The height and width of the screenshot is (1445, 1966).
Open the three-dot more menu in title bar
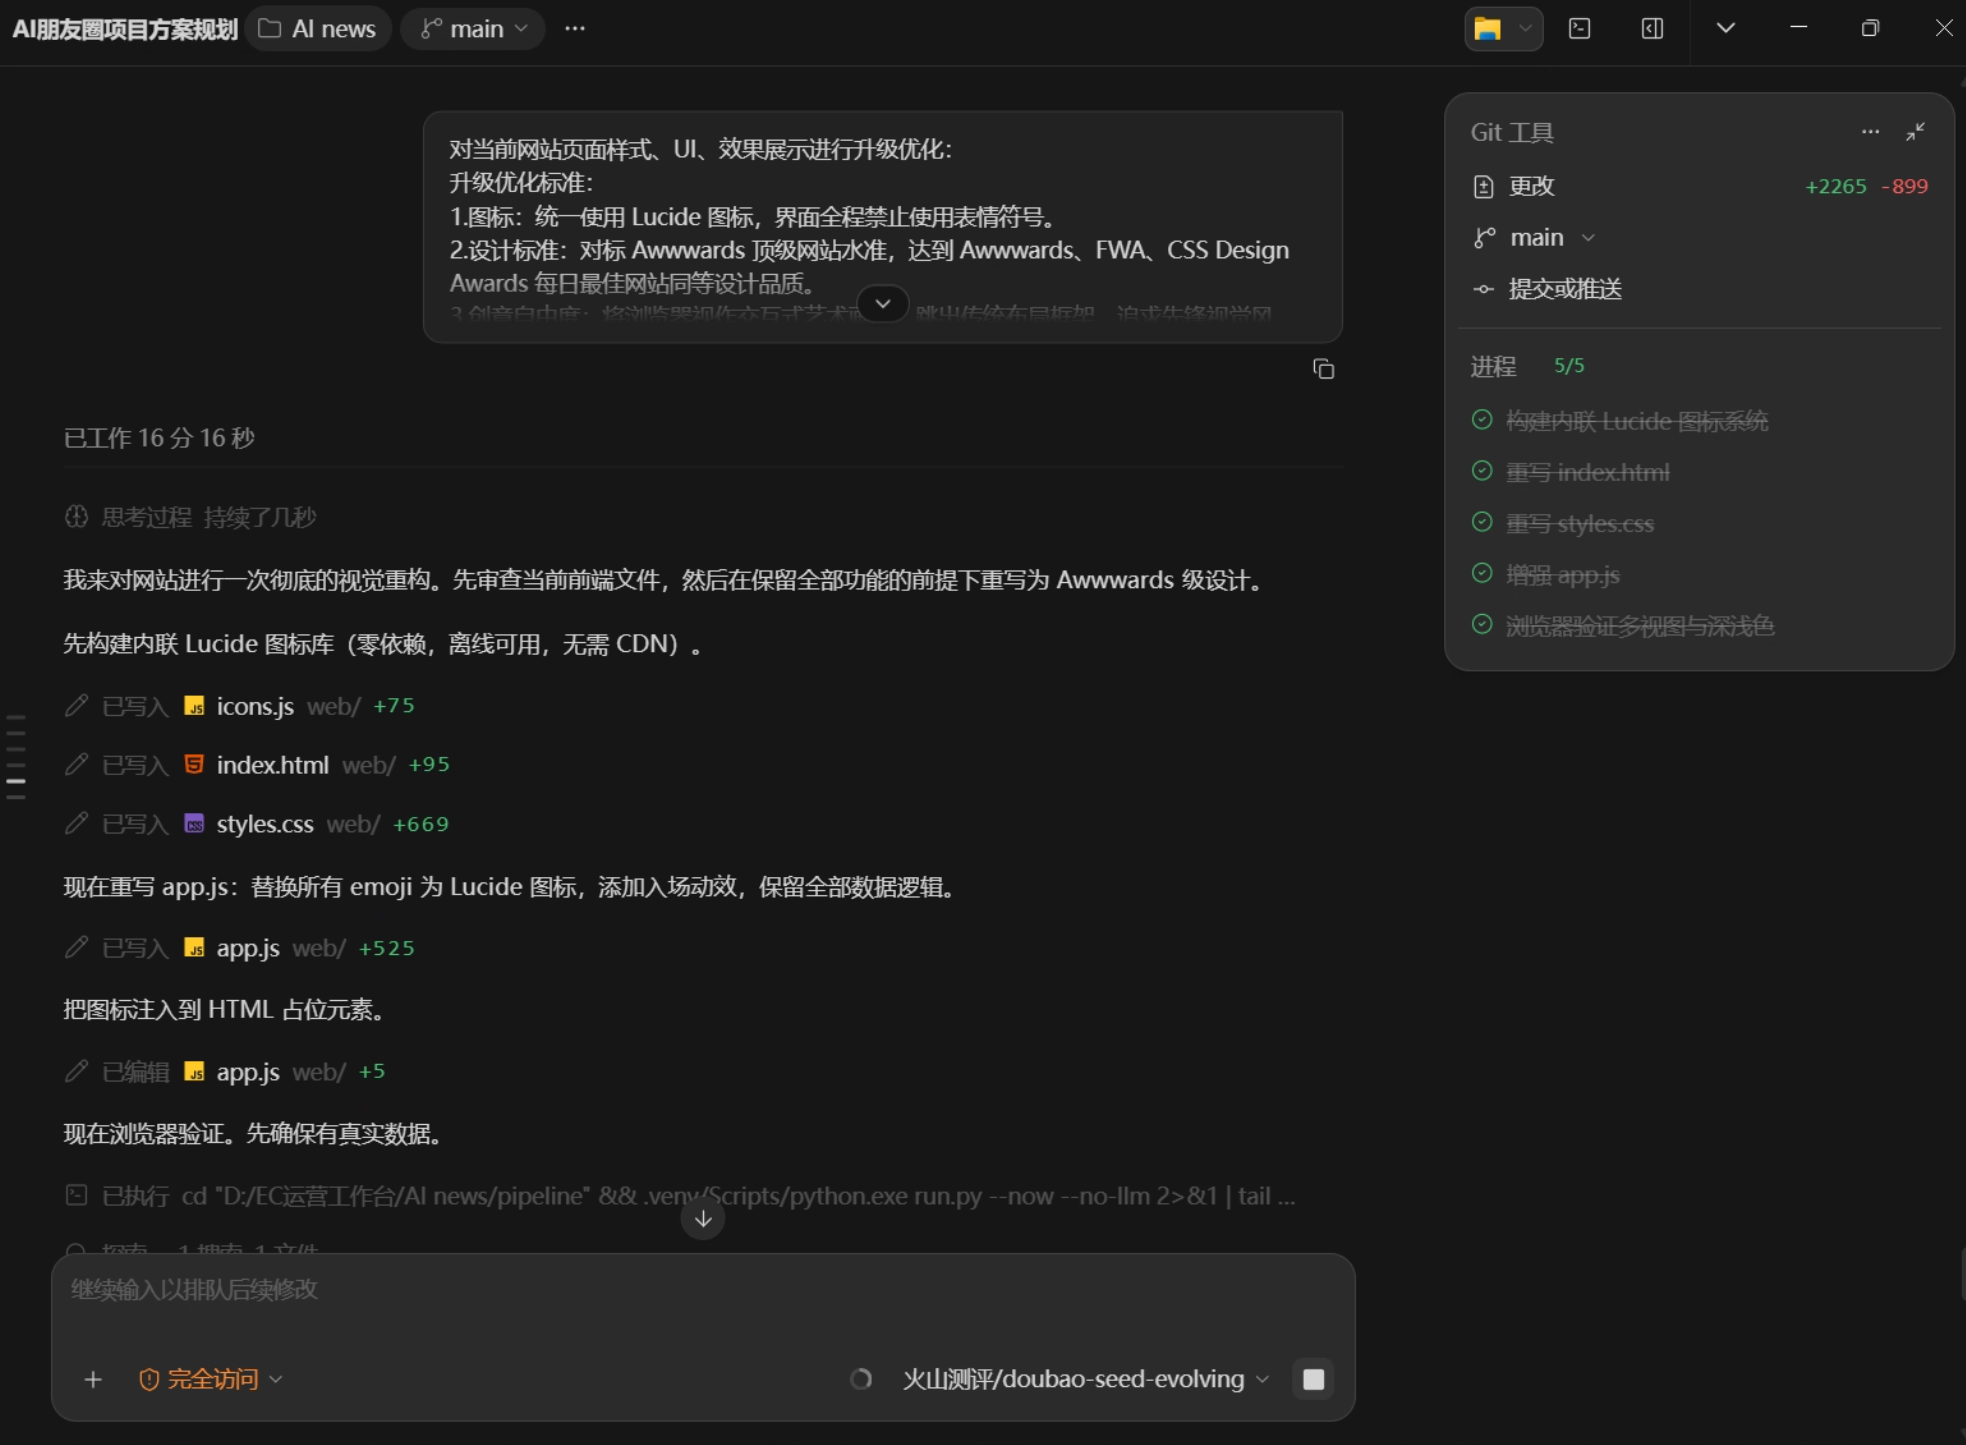point(575,29)
